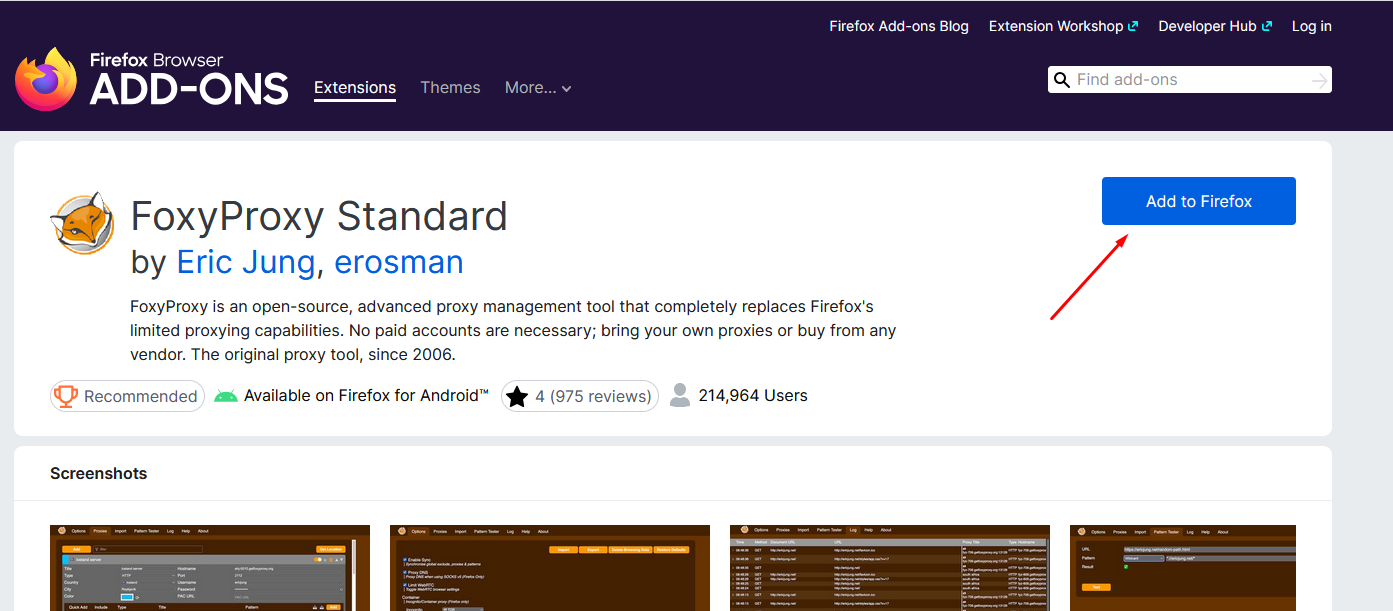Click the green Android robot icon

tap(226, 396)
